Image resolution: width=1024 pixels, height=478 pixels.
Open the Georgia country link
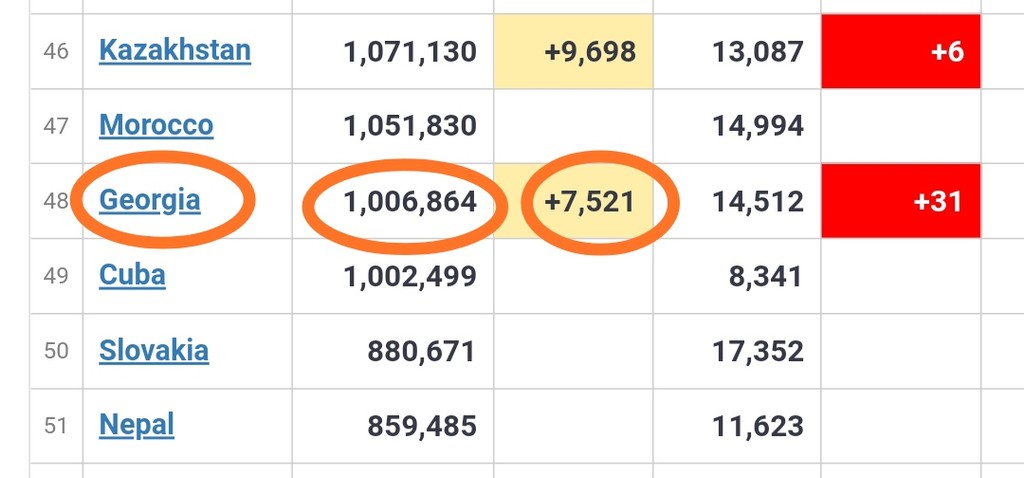[x=150, y=200]
